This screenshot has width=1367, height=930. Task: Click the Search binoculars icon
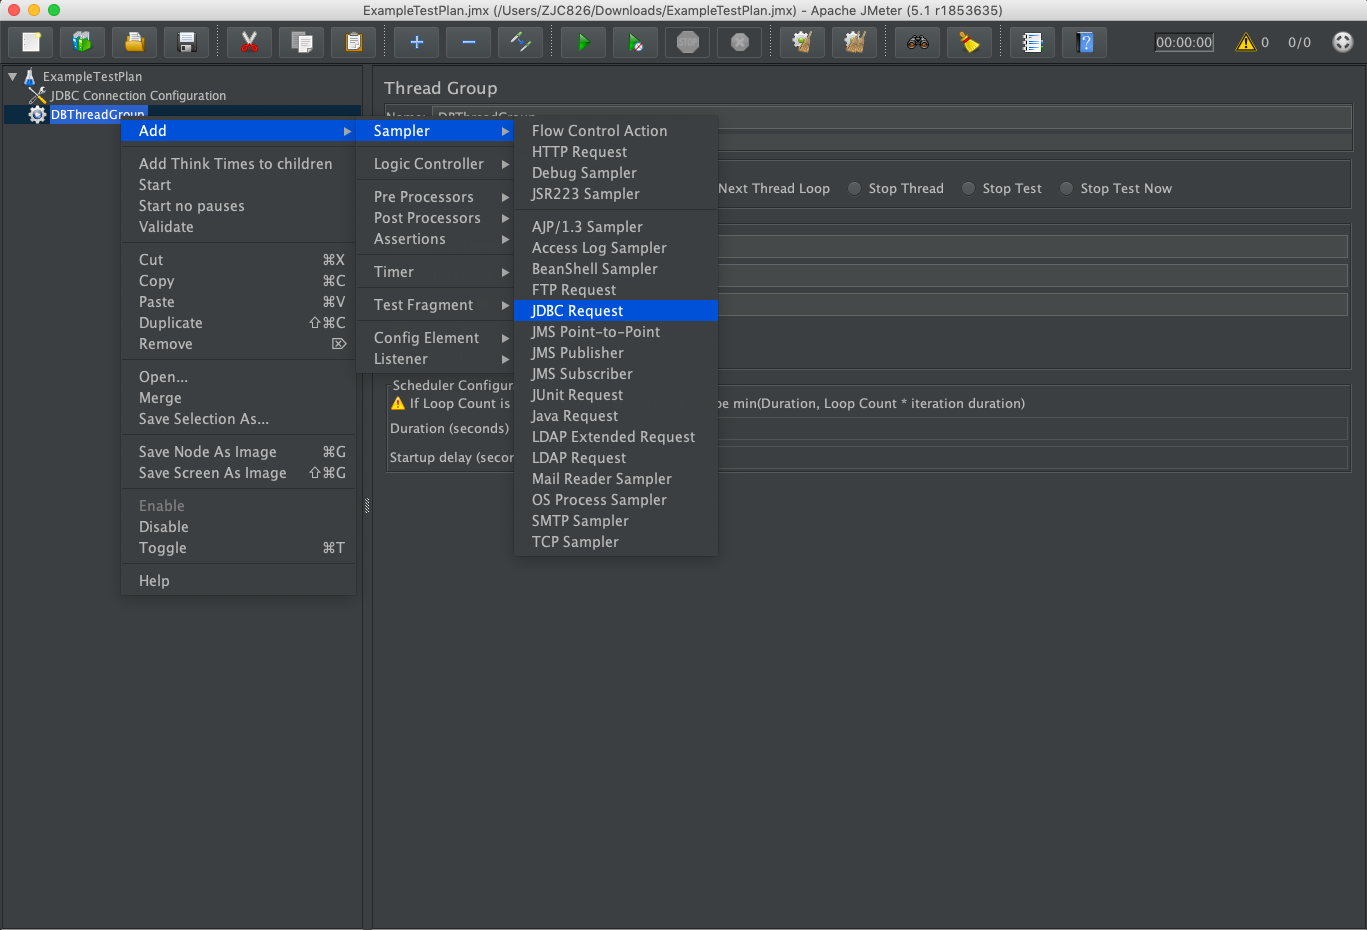[x=918, y=42]
